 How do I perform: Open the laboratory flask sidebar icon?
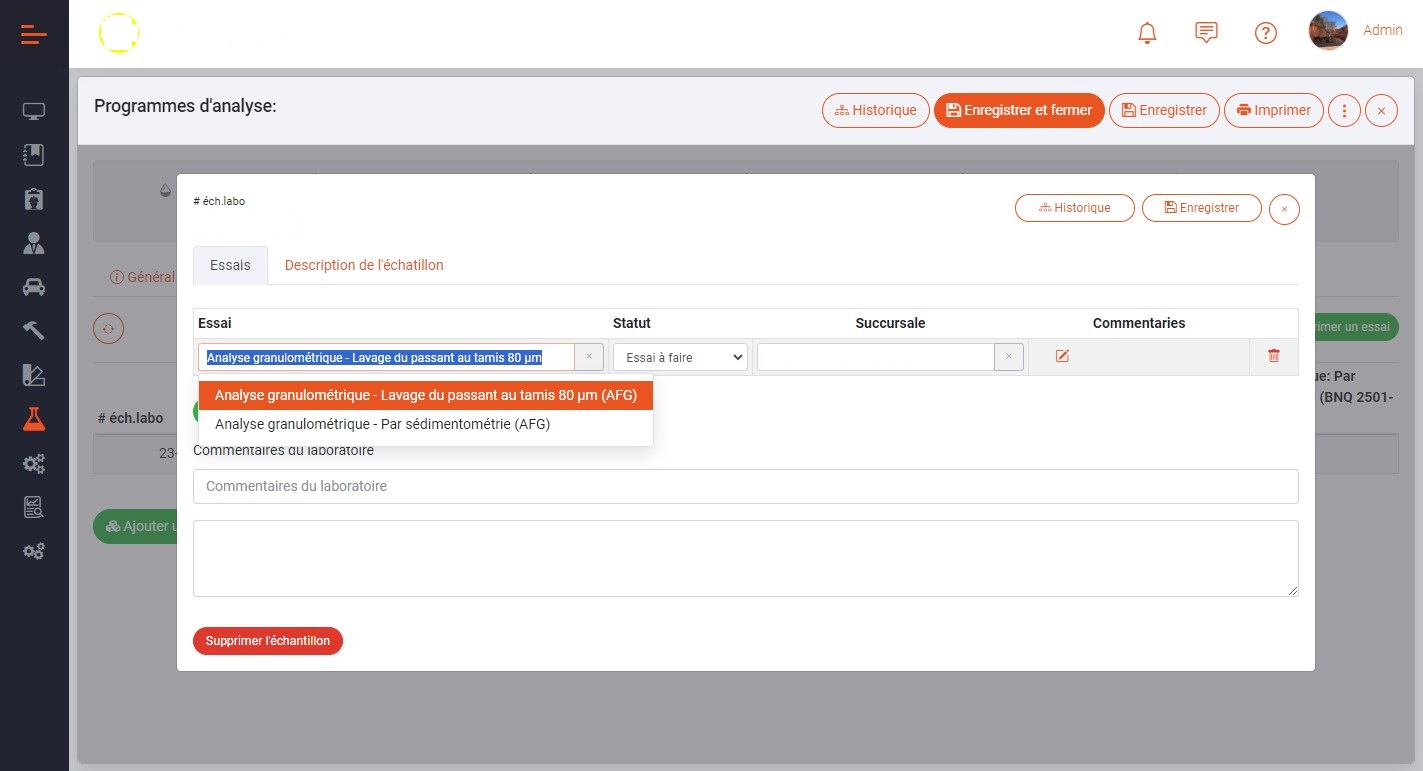(x=34, y=419)
